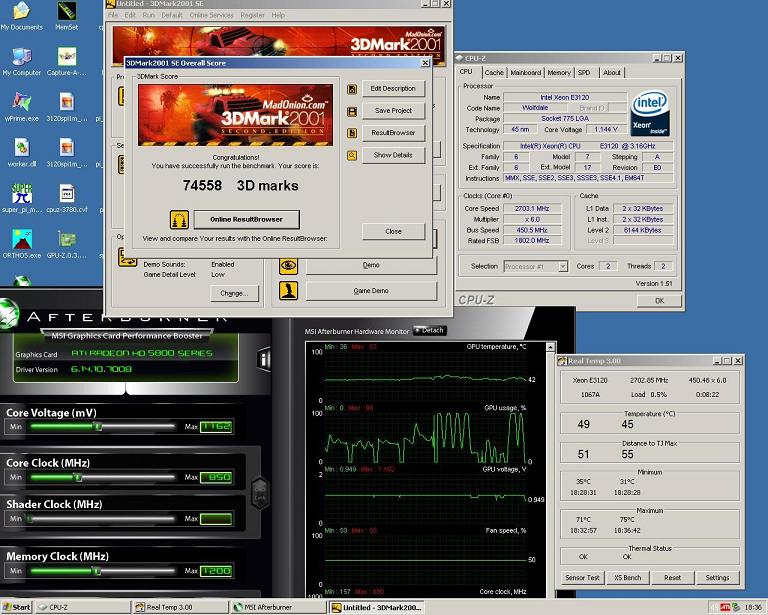768x615 pixels.
Task: Open the Memory tab in CPU-Z
Action: tap(559, 72)
